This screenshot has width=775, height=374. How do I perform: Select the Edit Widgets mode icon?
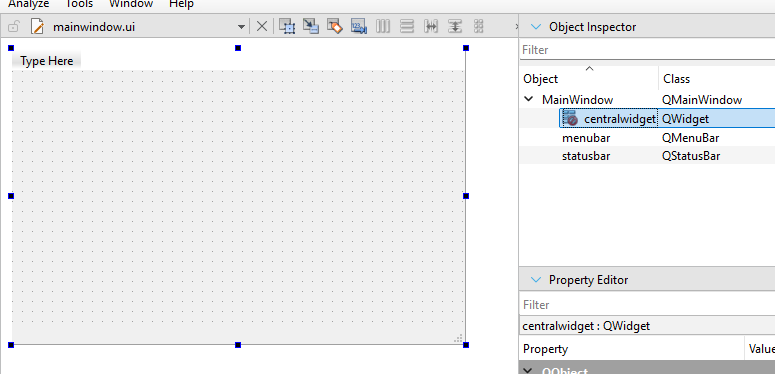point(287,26)
